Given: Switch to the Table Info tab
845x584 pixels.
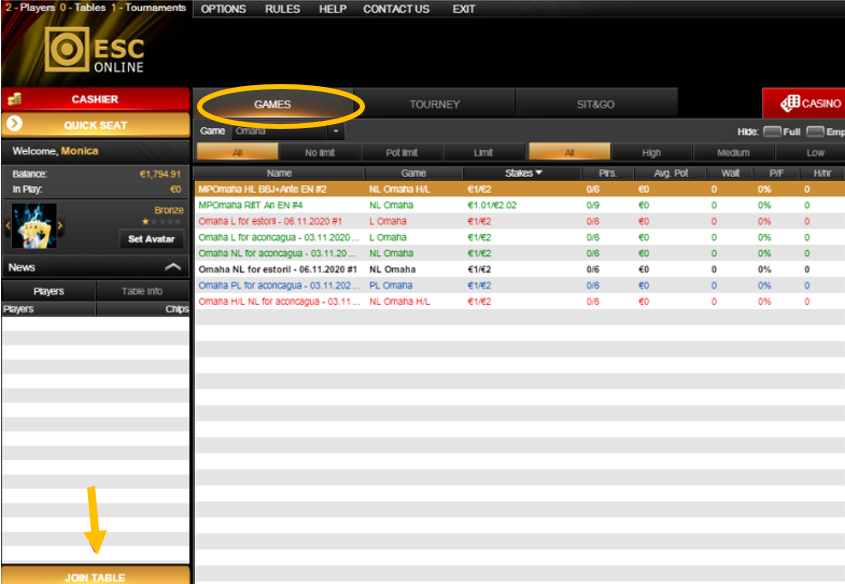Looking at the screenshot, I should pyautogui.click(x=142, y=291).
